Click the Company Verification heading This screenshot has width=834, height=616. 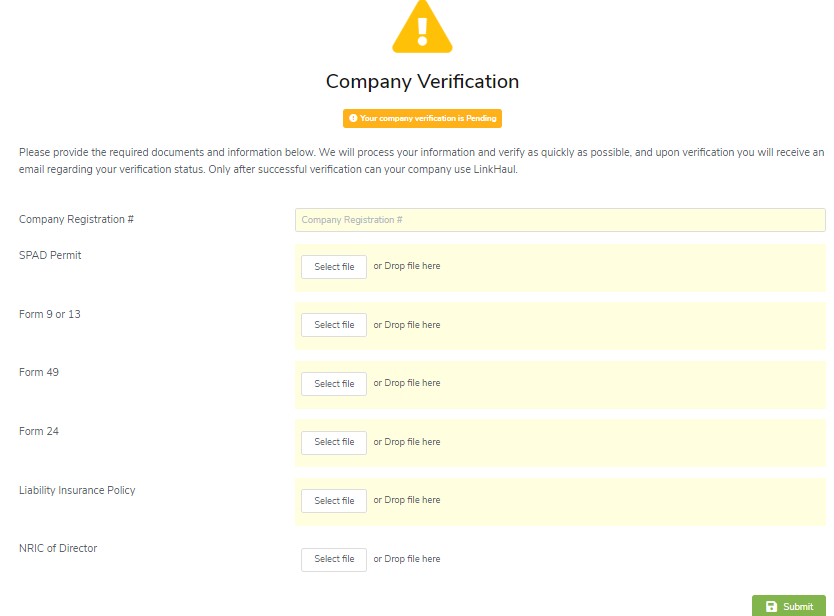click(x=422, y=82)
